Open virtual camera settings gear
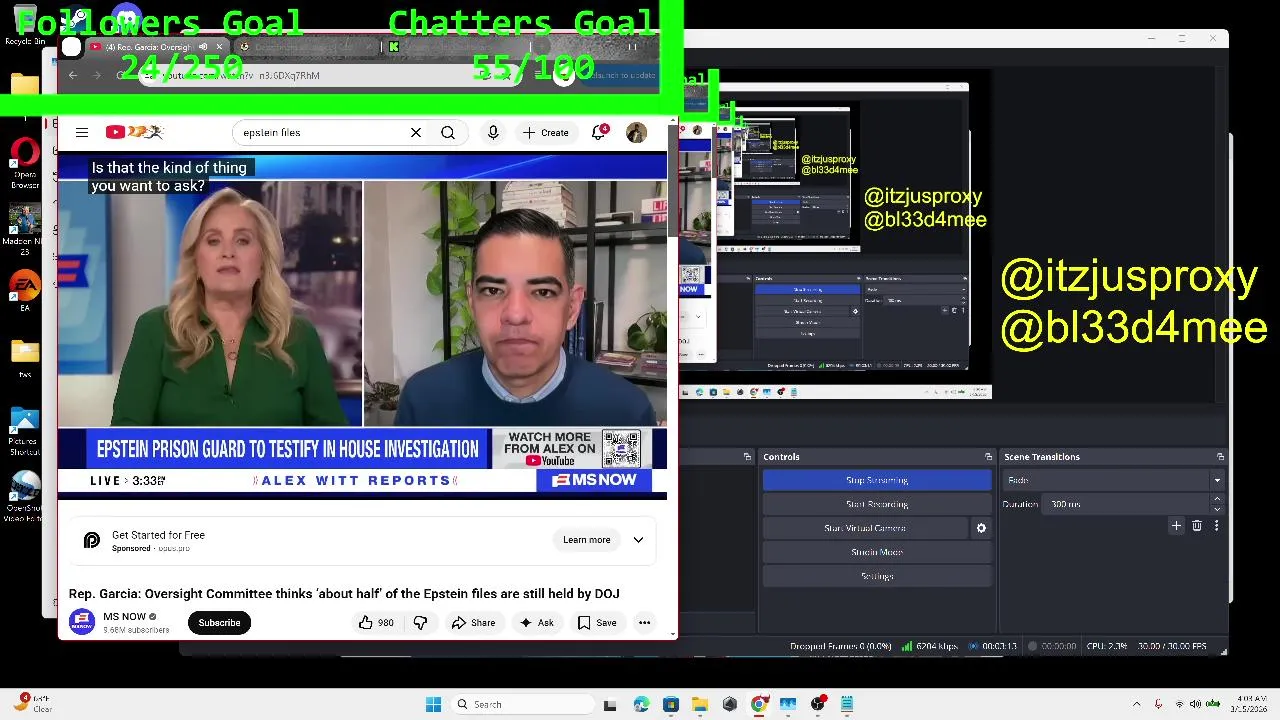 coord(981,528)
